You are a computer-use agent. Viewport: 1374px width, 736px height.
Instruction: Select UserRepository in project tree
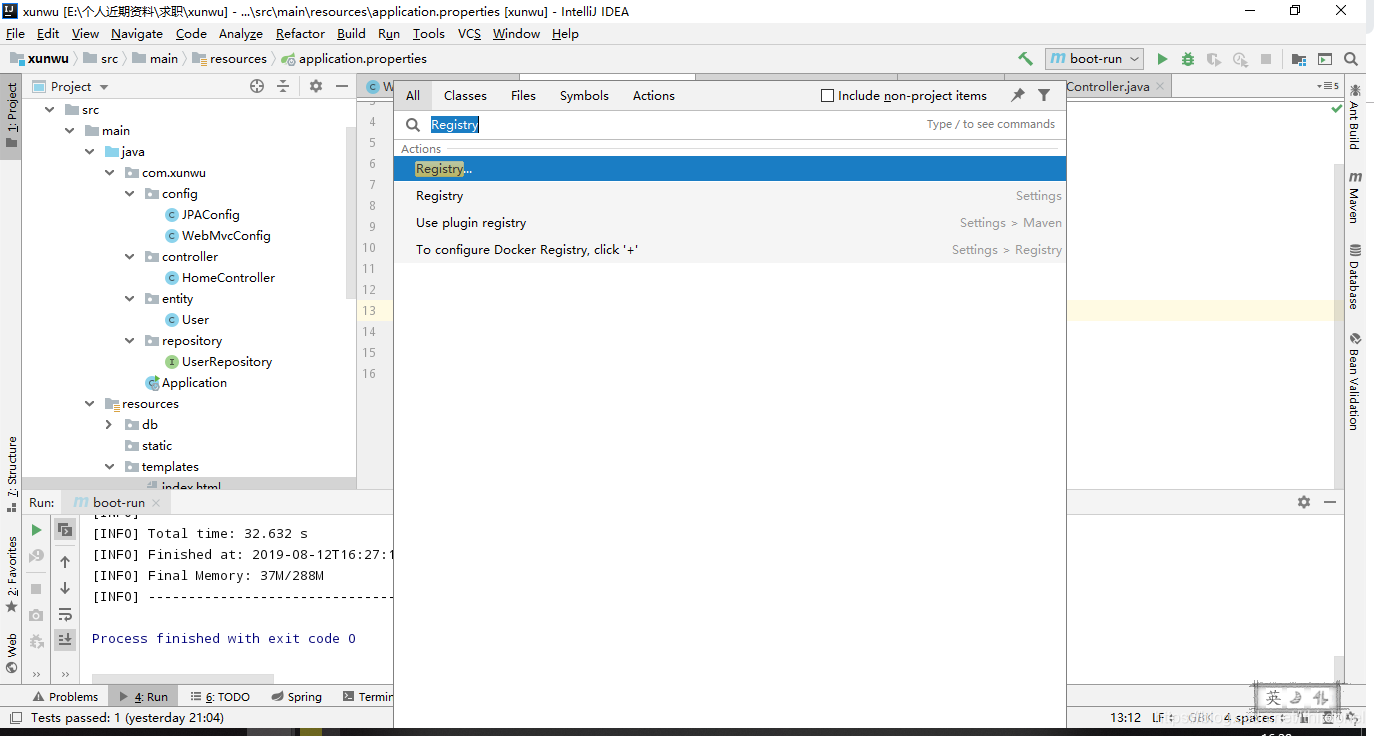[x=227, y=362]
